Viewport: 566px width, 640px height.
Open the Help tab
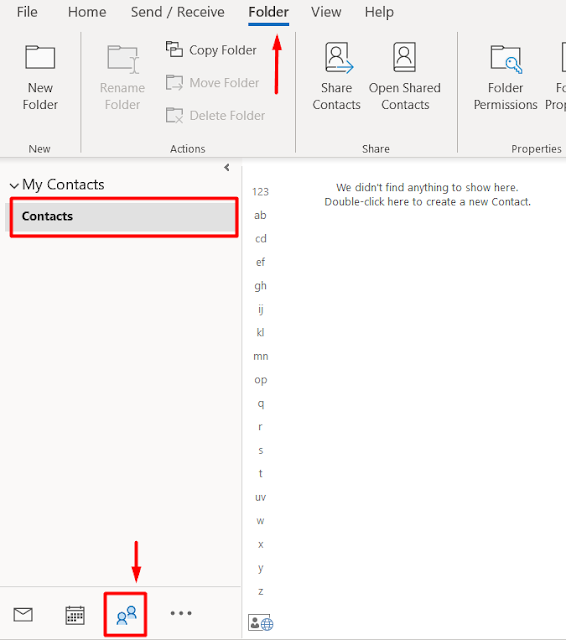click(379, 12)
